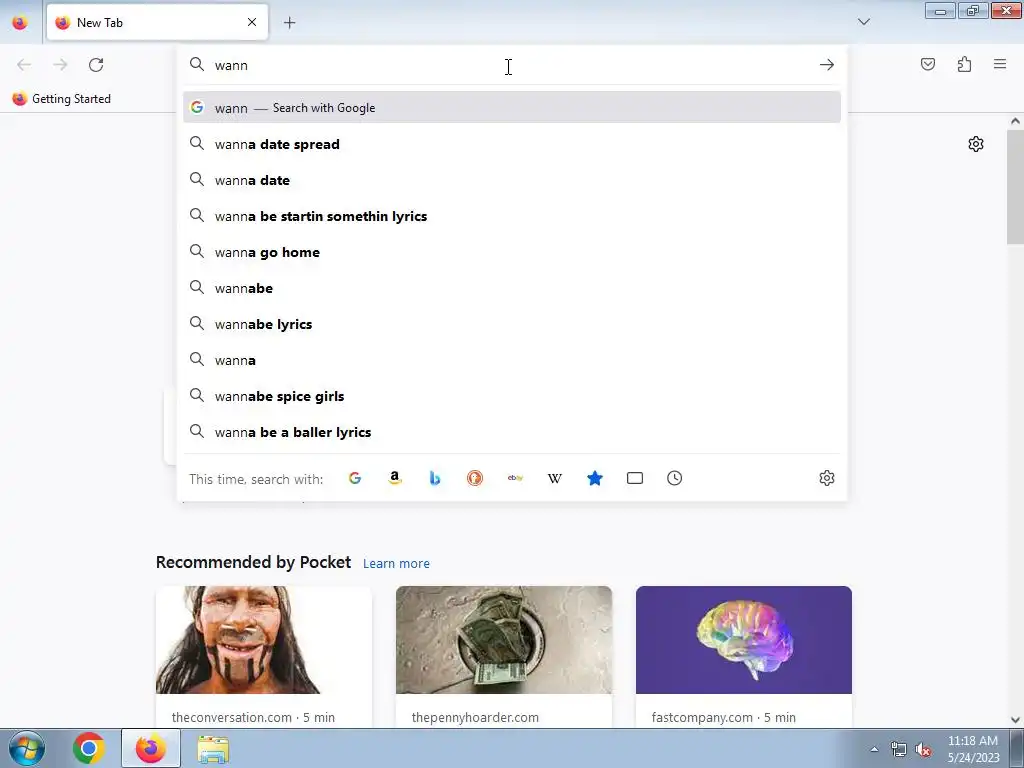Click the muted volume tray icon
Viewport: 1024px width, 768px height.
tap(923, 750)
